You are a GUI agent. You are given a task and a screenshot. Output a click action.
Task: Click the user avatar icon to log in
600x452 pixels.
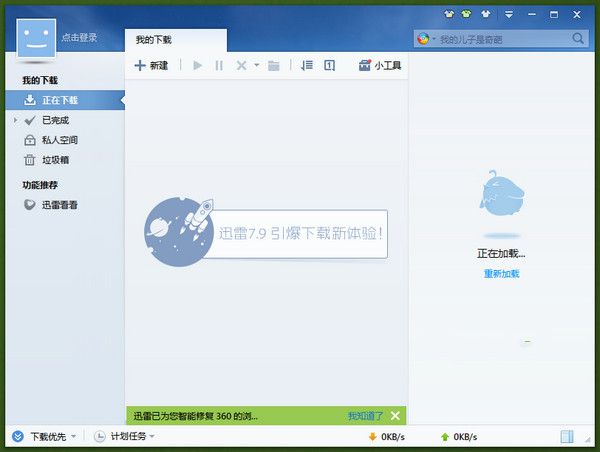37,37
